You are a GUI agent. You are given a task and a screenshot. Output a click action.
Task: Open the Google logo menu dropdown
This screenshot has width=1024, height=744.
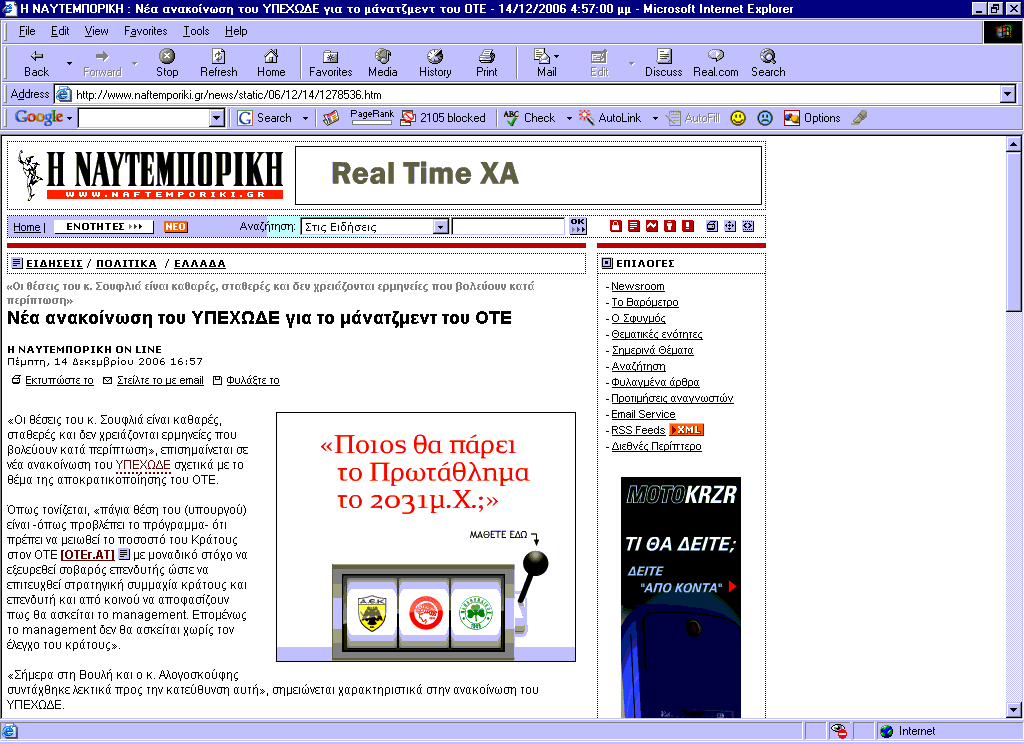(69, 119)
